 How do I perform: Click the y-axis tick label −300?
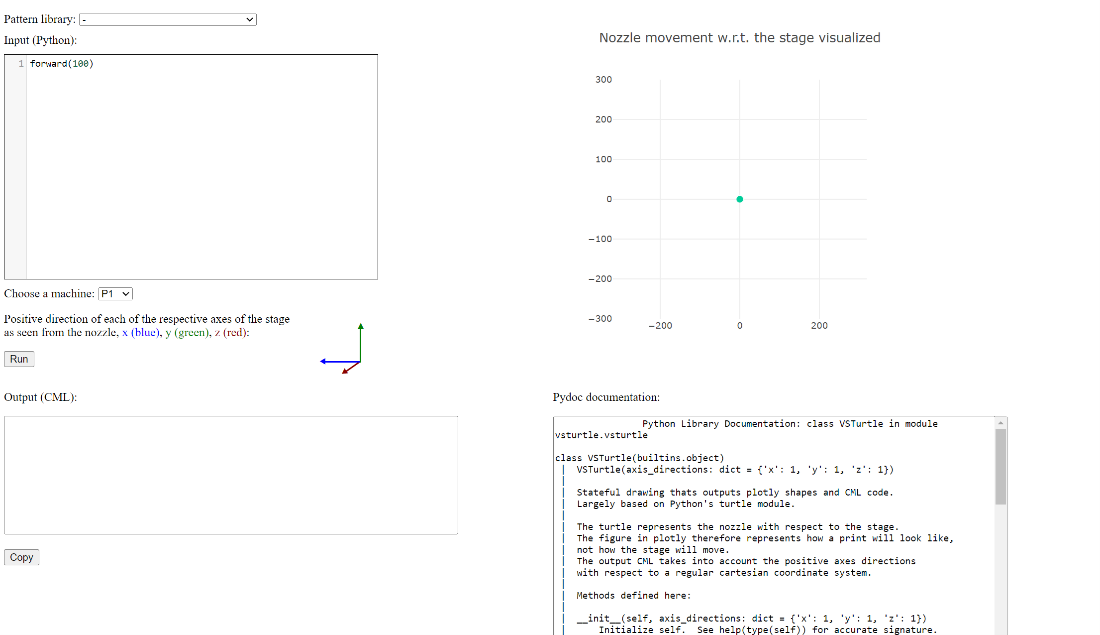(x=601, y=319)
